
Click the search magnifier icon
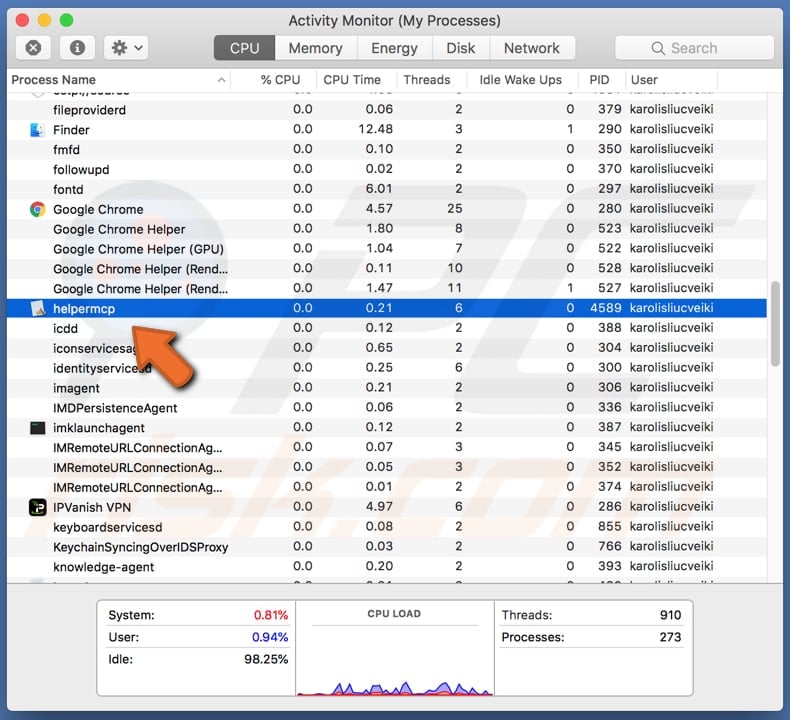(x=658, y=48)
